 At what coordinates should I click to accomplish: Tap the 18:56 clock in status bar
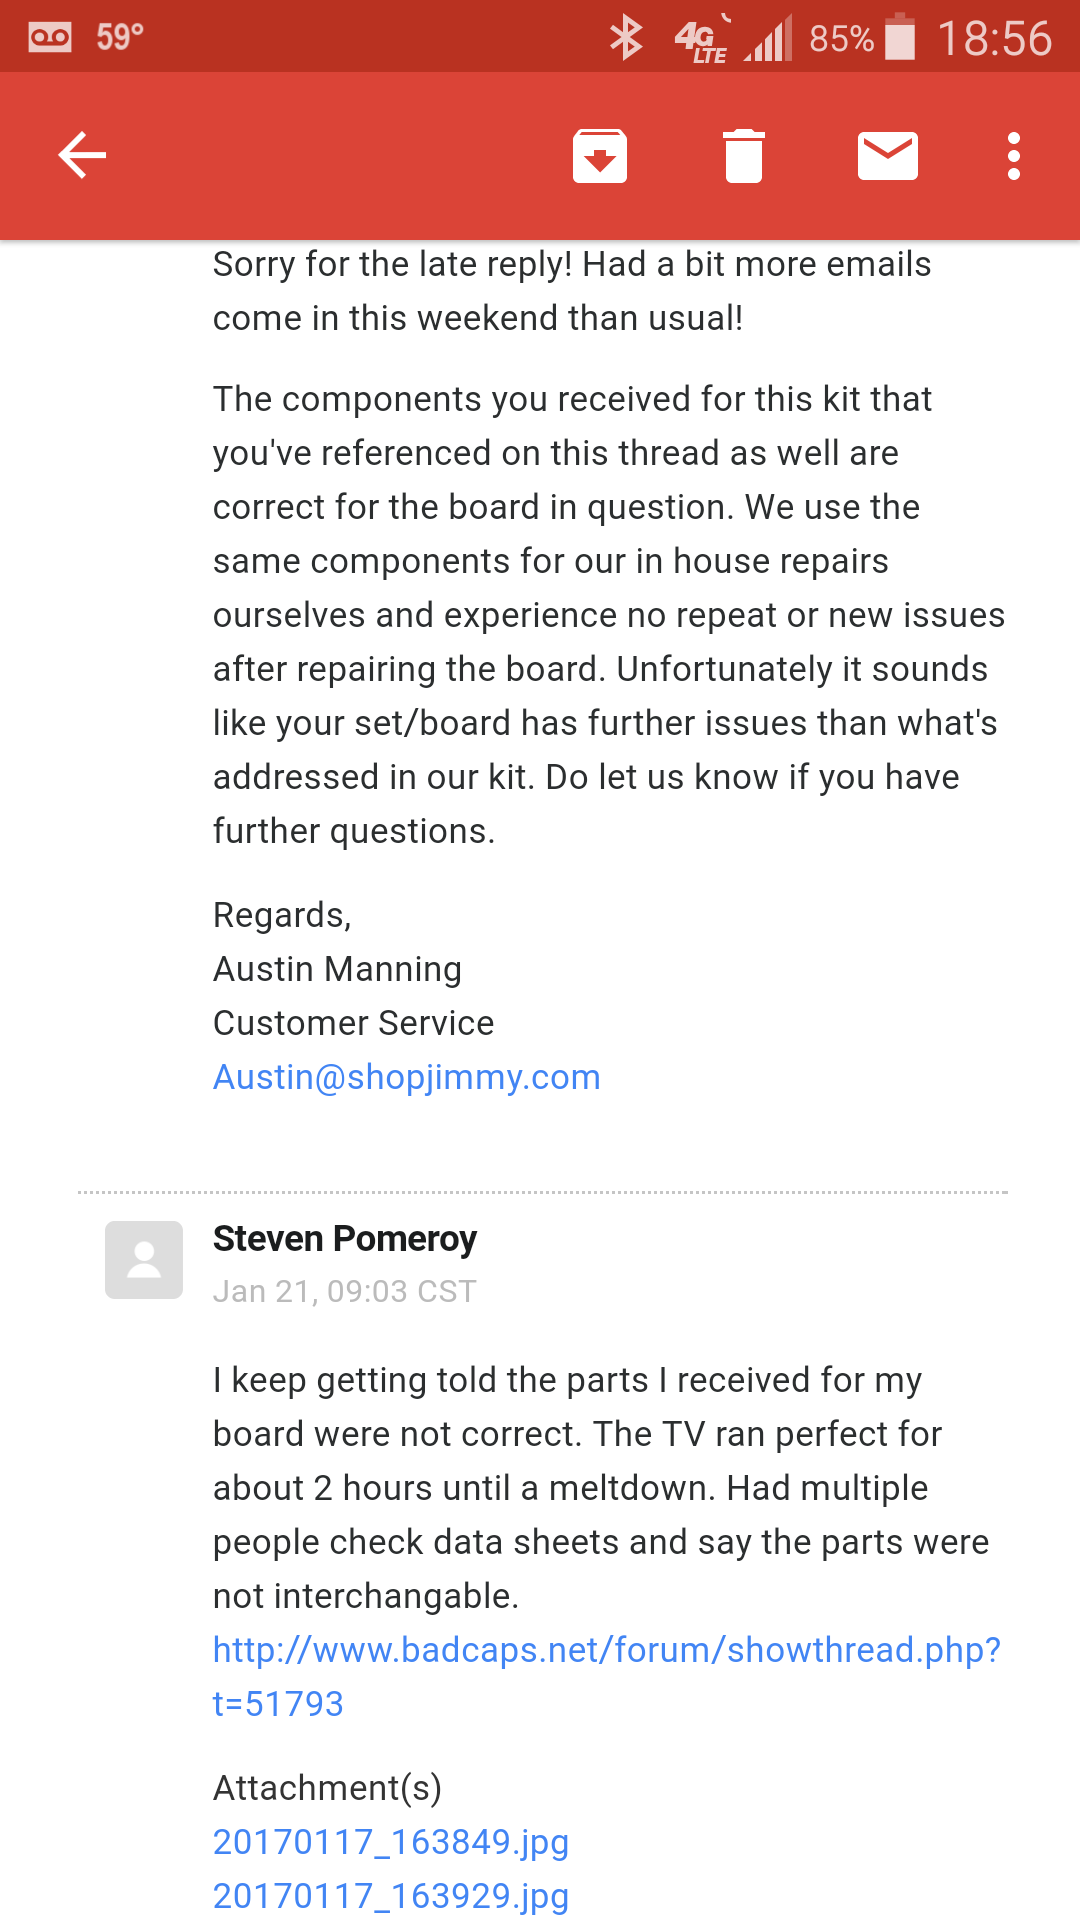(994, 38)
